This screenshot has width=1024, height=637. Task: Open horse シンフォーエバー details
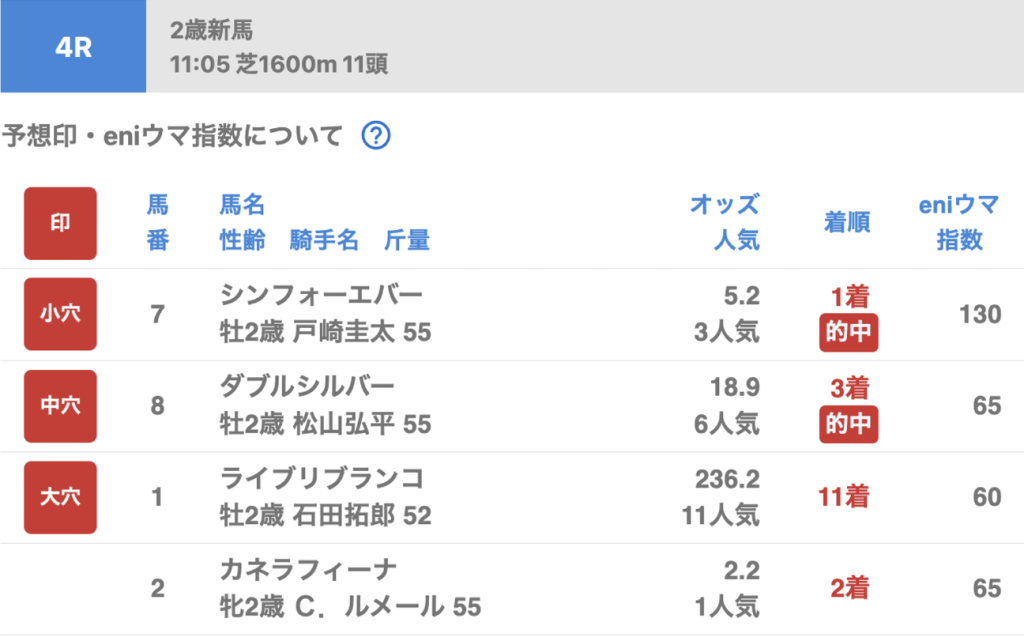pos(321,295)
